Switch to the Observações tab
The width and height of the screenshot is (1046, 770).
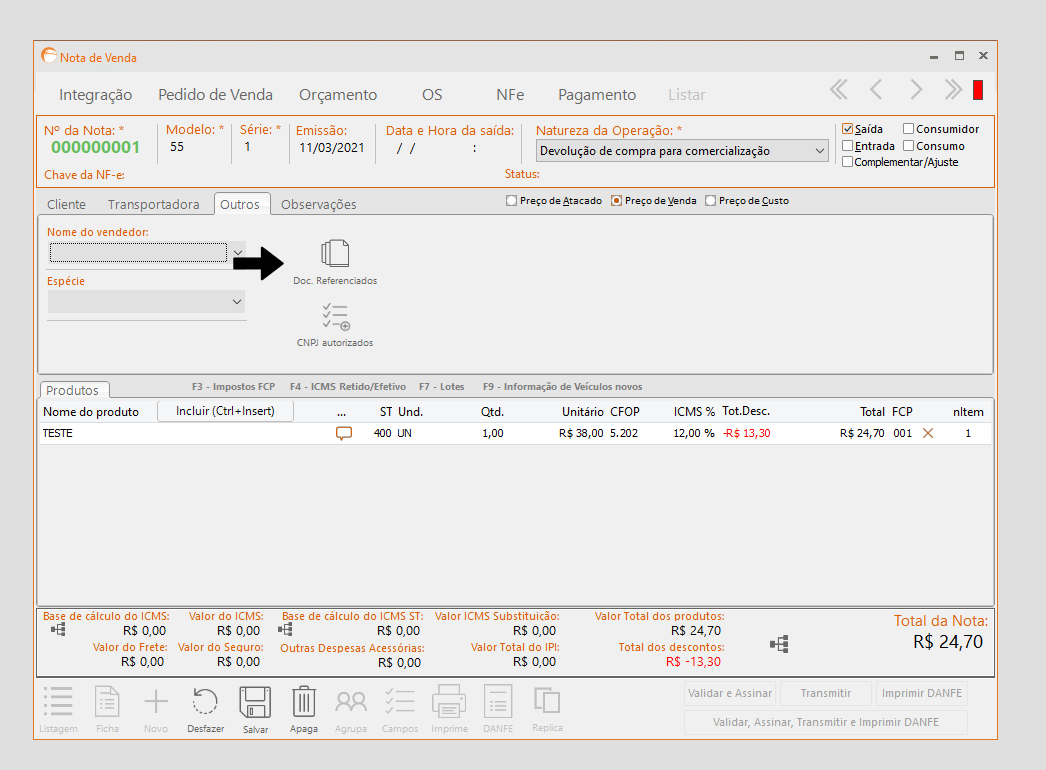319,204
